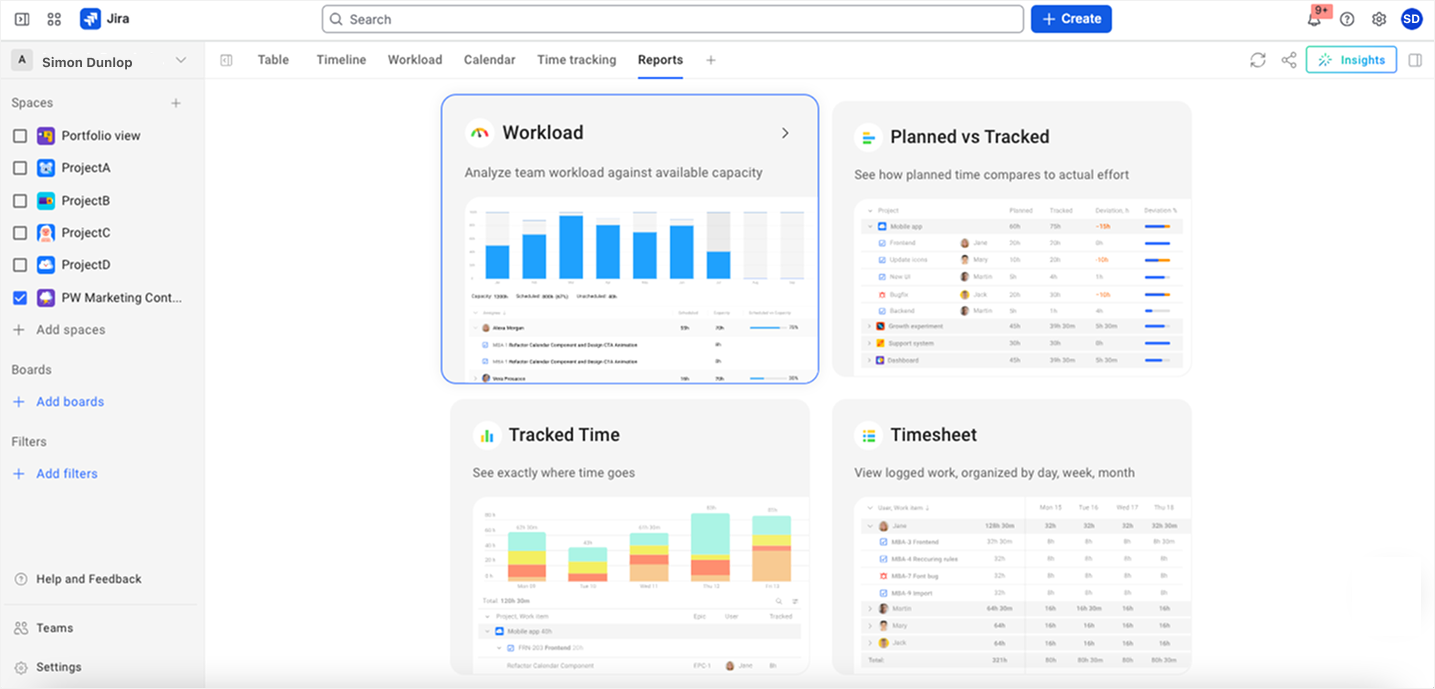Viewport: 1435px width, 689px height.
Task: Click the Search input field
Action: (672, 19)
